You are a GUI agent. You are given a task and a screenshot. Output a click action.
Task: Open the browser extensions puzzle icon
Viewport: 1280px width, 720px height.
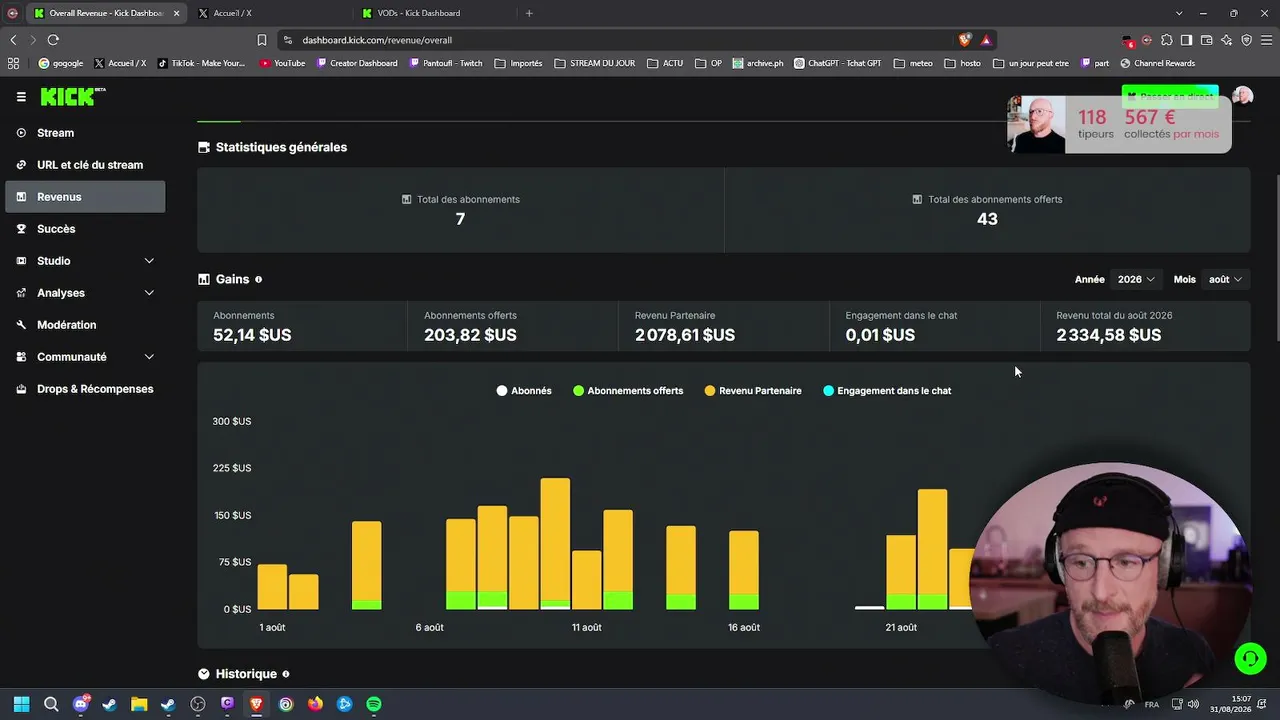1166,40
